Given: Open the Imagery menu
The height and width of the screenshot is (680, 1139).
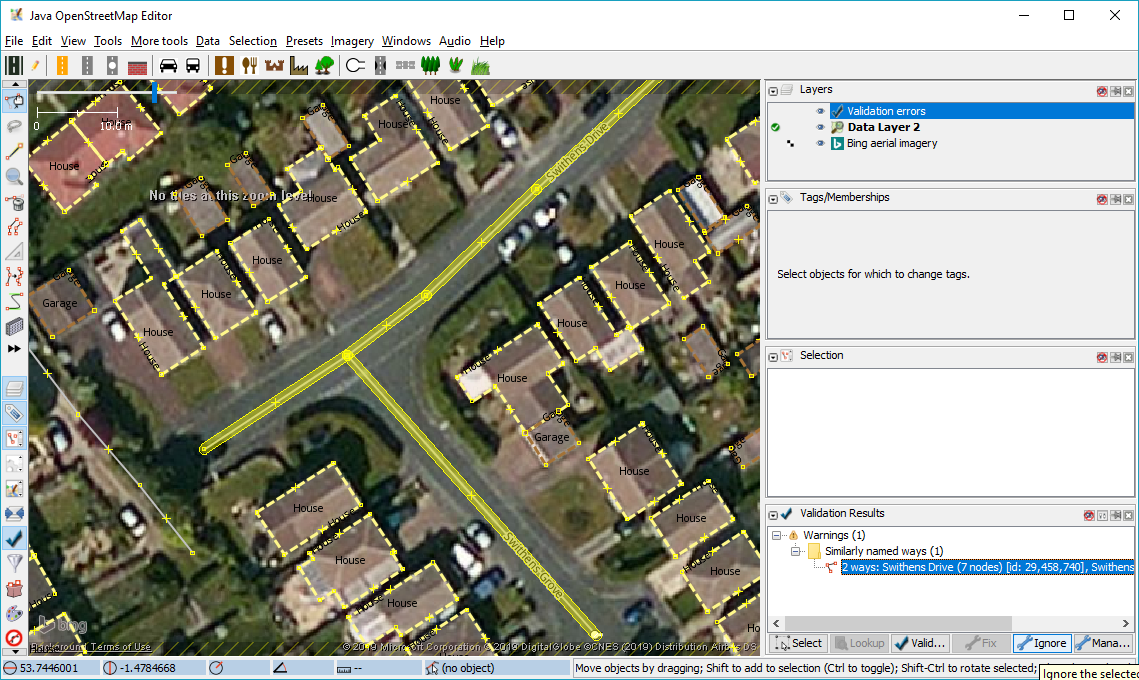Looking at the screenshot, I should click(x=352, y=41).
